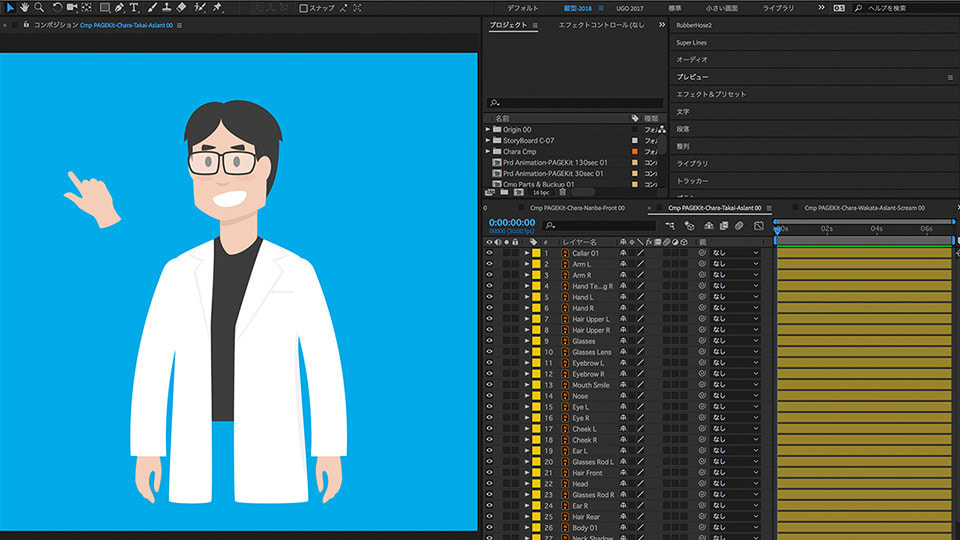Select the Pen tool
Screen dimensions: 960x540
(120, 7)
